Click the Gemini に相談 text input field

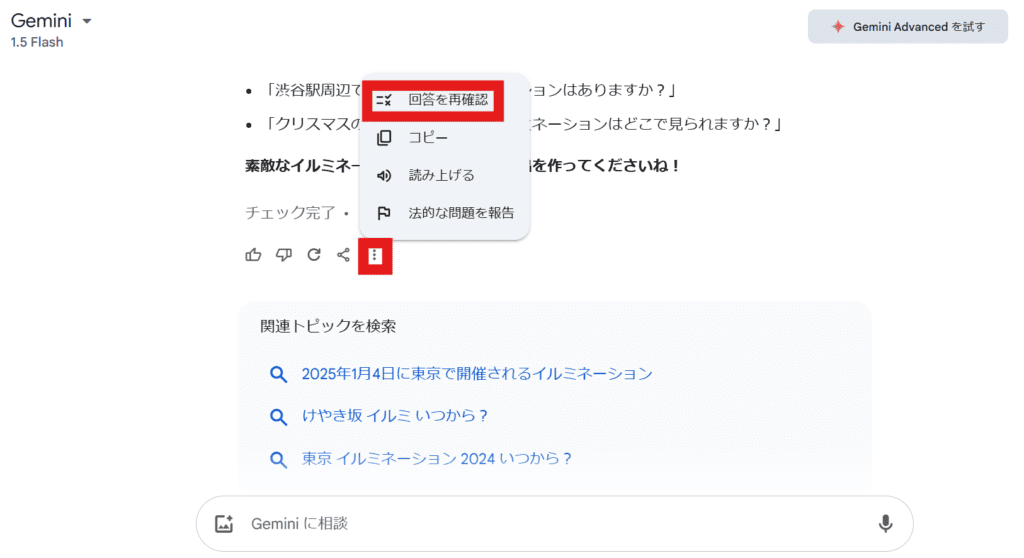coord(550,523)
